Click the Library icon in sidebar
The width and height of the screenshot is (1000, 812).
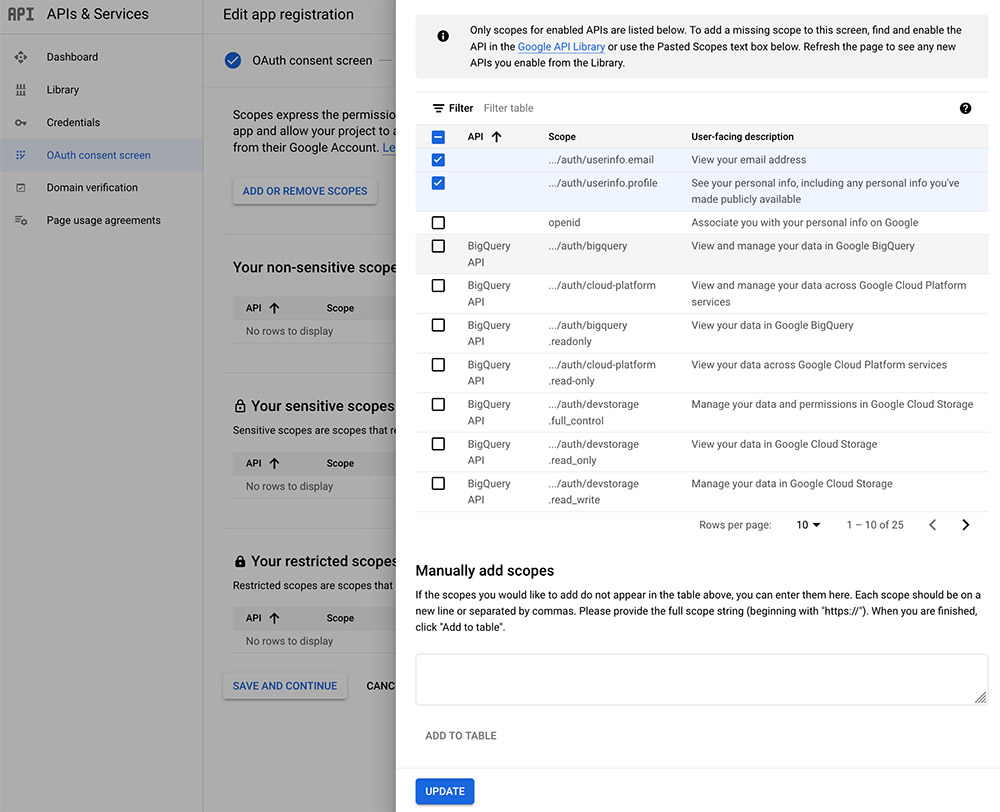click(x=21, y=90)
